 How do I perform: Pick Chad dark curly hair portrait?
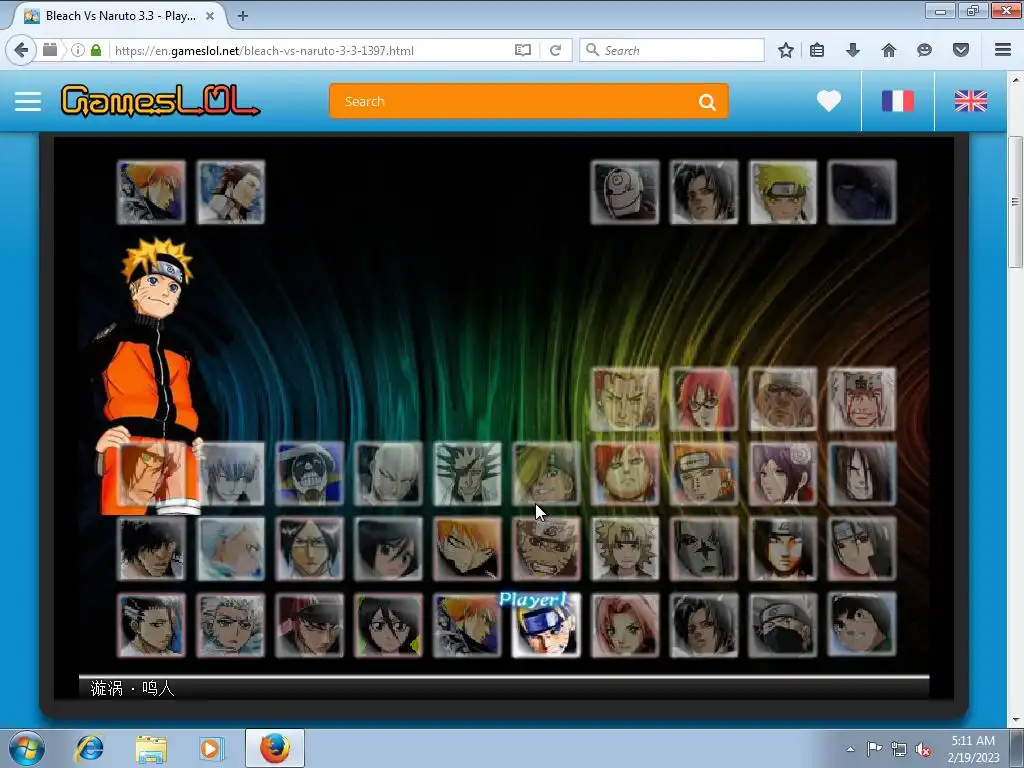pyautogui.click(x=151, y=549)
